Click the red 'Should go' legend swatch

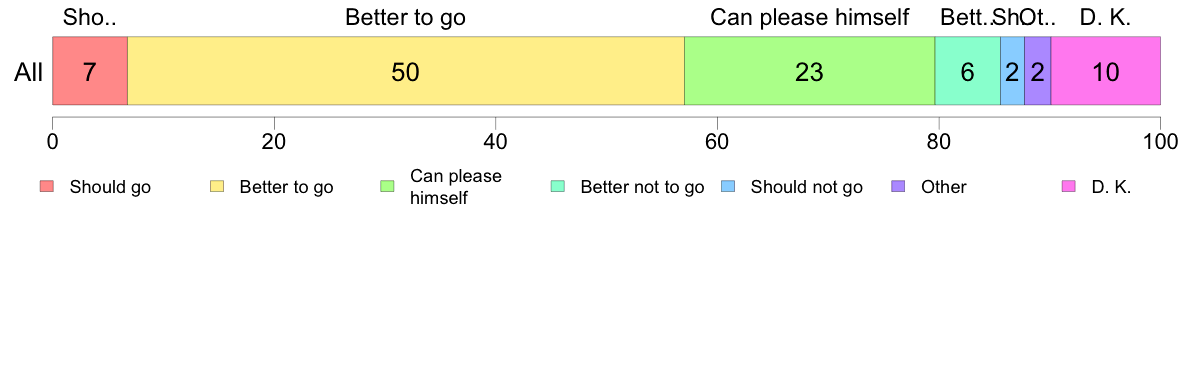tap(47, 186)
